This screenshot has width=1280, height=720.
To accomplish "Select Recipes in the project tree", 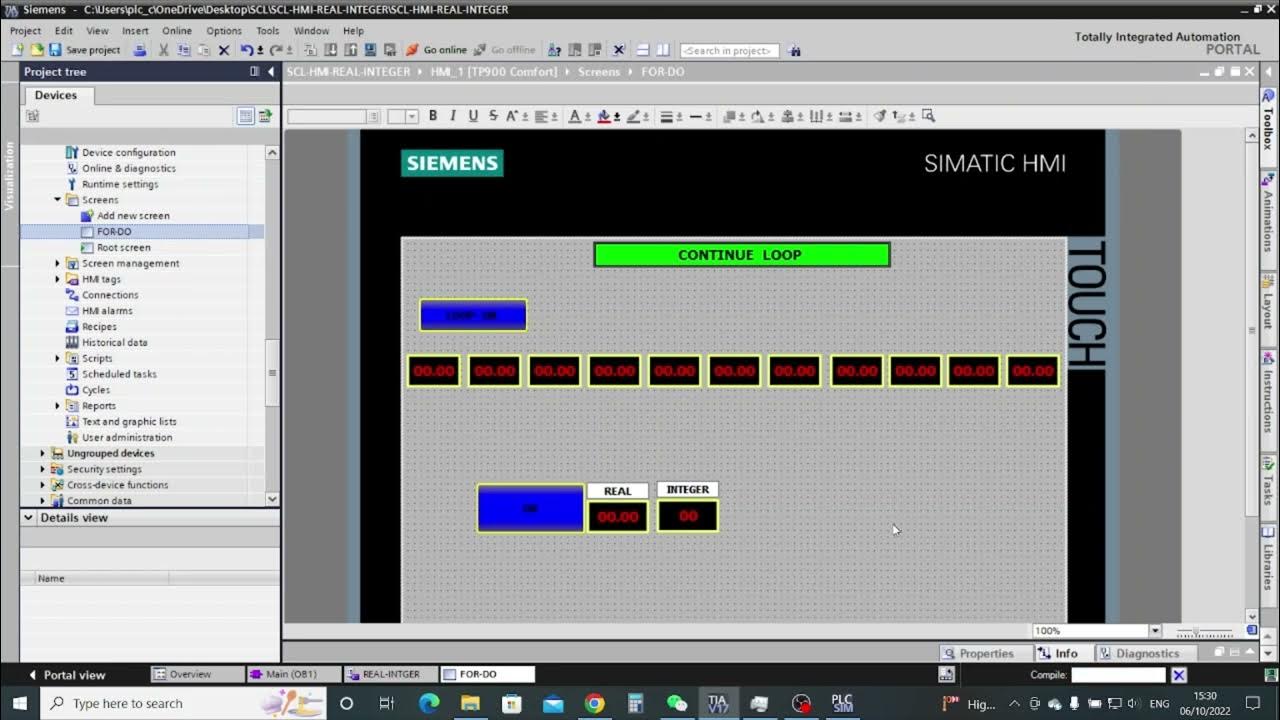I will [x=99, y=327].
